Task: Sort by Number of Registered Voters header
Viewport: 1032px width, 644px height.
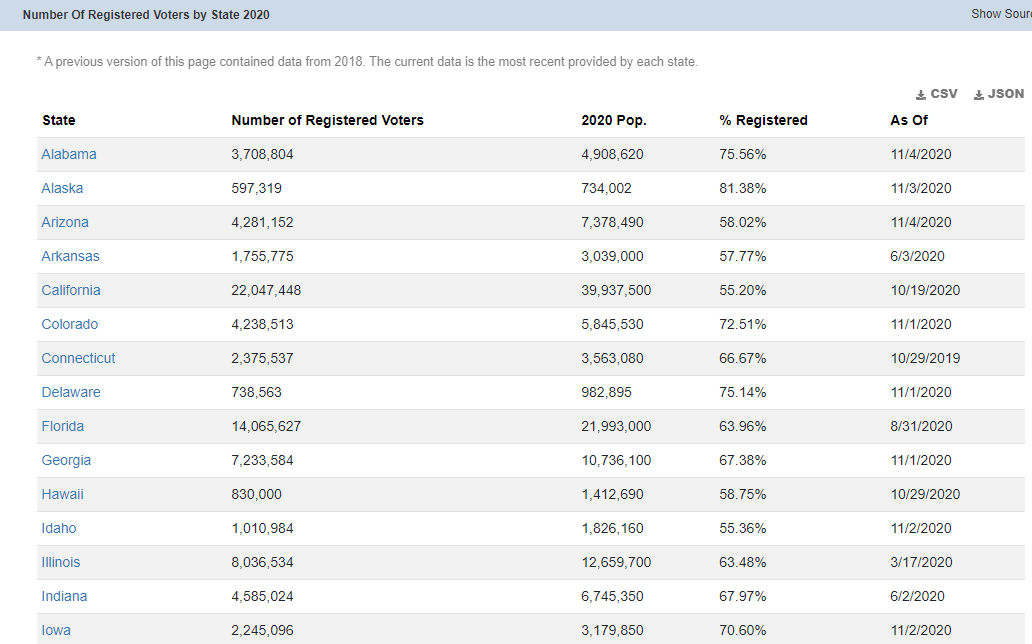Action: pyautogui.click(x=327, y=121)
